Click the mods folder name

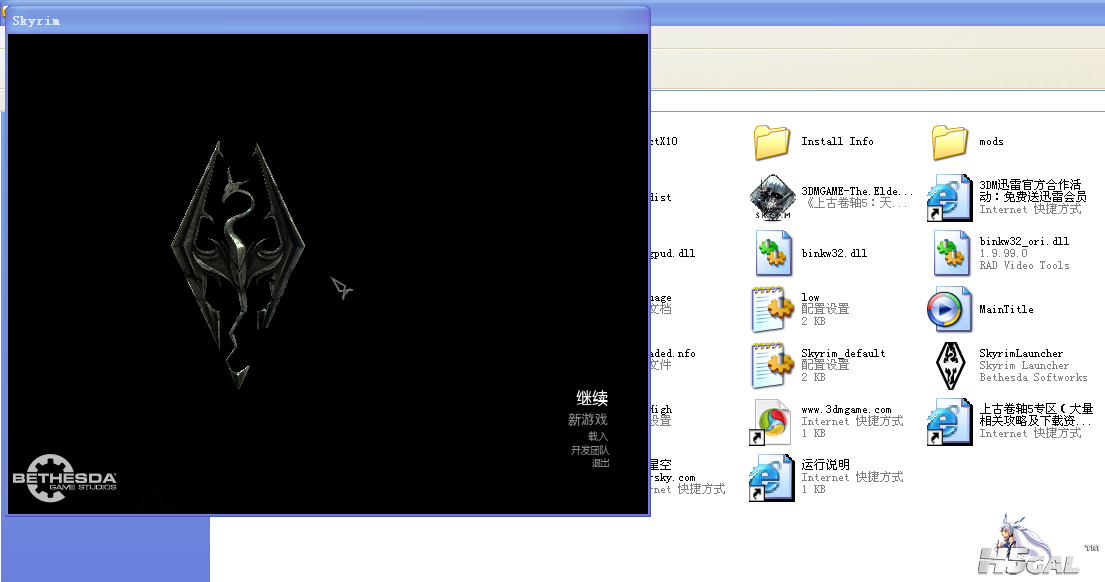[992, 142]
